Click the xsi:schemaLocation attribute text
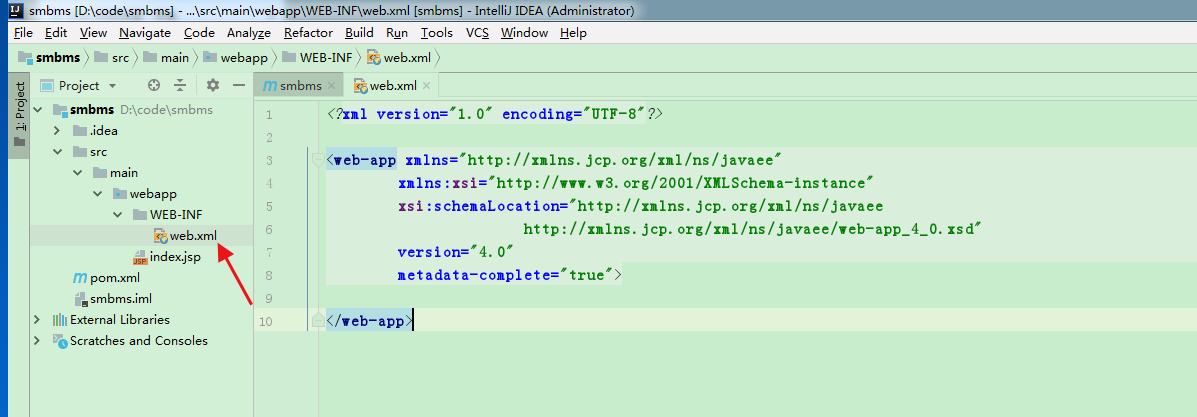Screen dimensions: 1197x417 pos(641,206)
